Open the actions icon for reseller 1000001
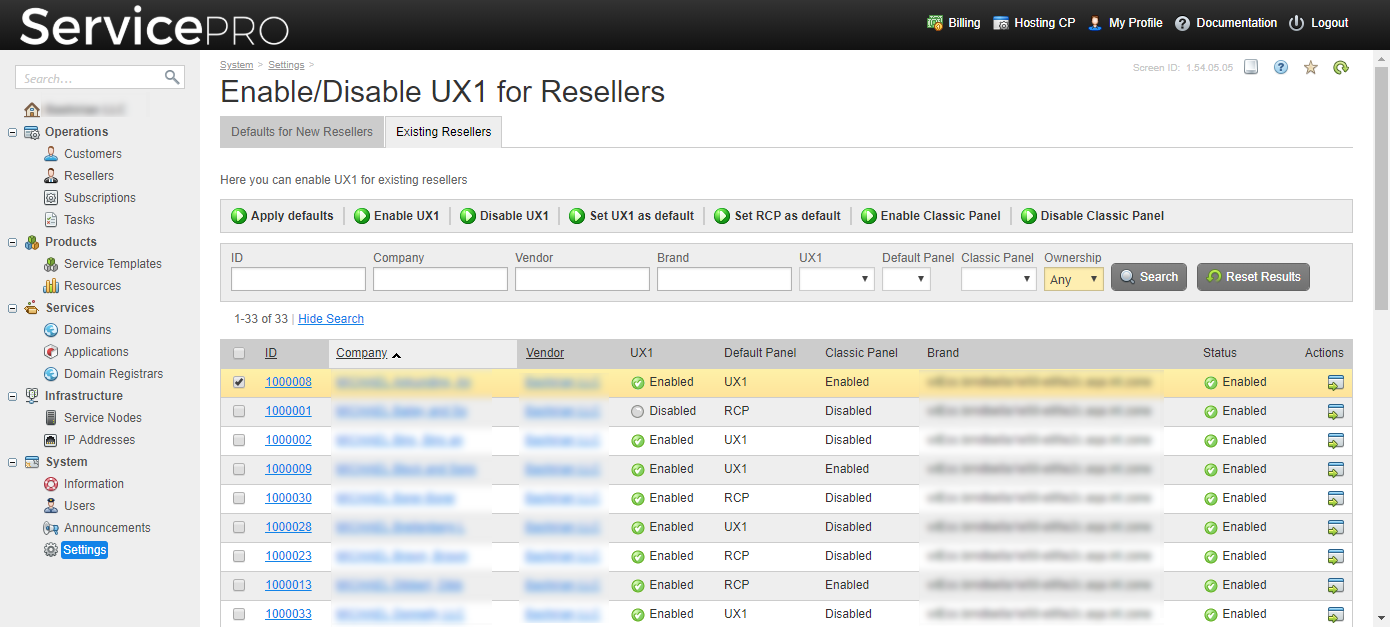The height and width of the screenshot is (627, 1390). (1335, 411)
